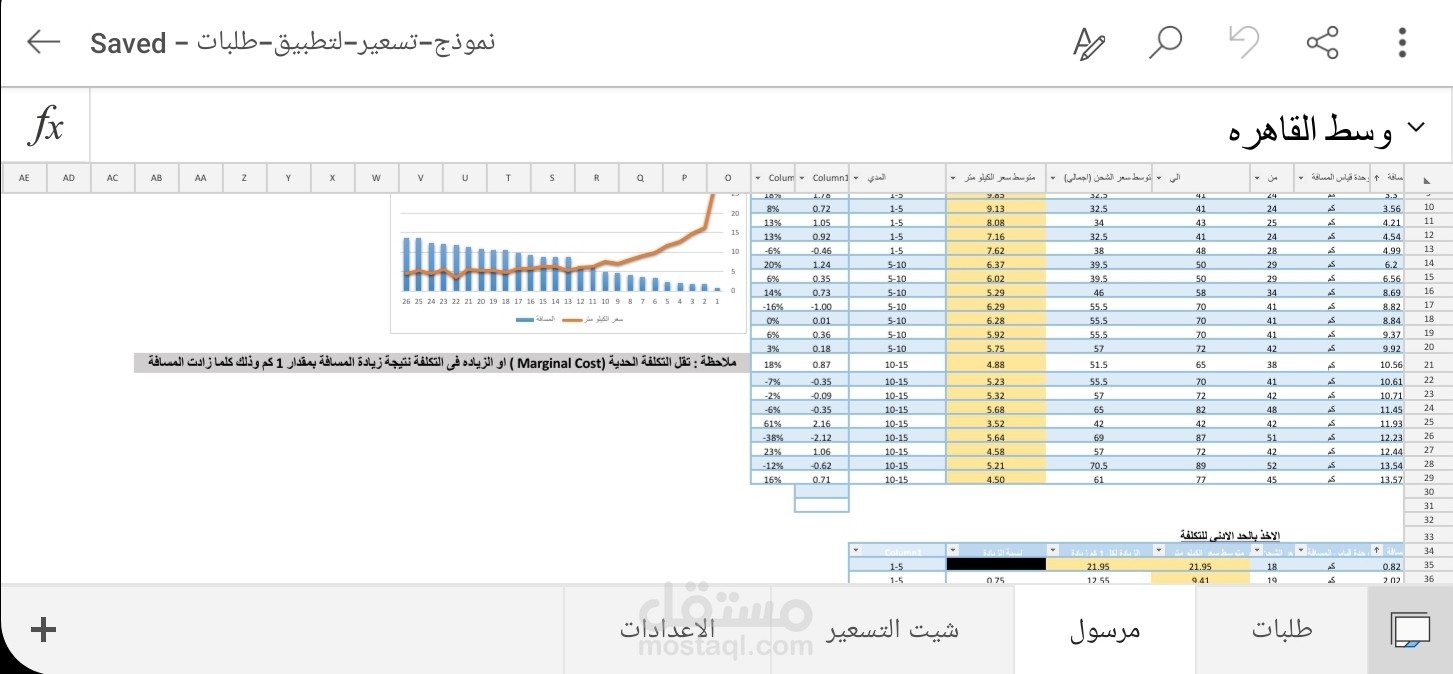The image size is (1453, 674).
Task: Select cell with value 8.08
Action: pos(996,221)
